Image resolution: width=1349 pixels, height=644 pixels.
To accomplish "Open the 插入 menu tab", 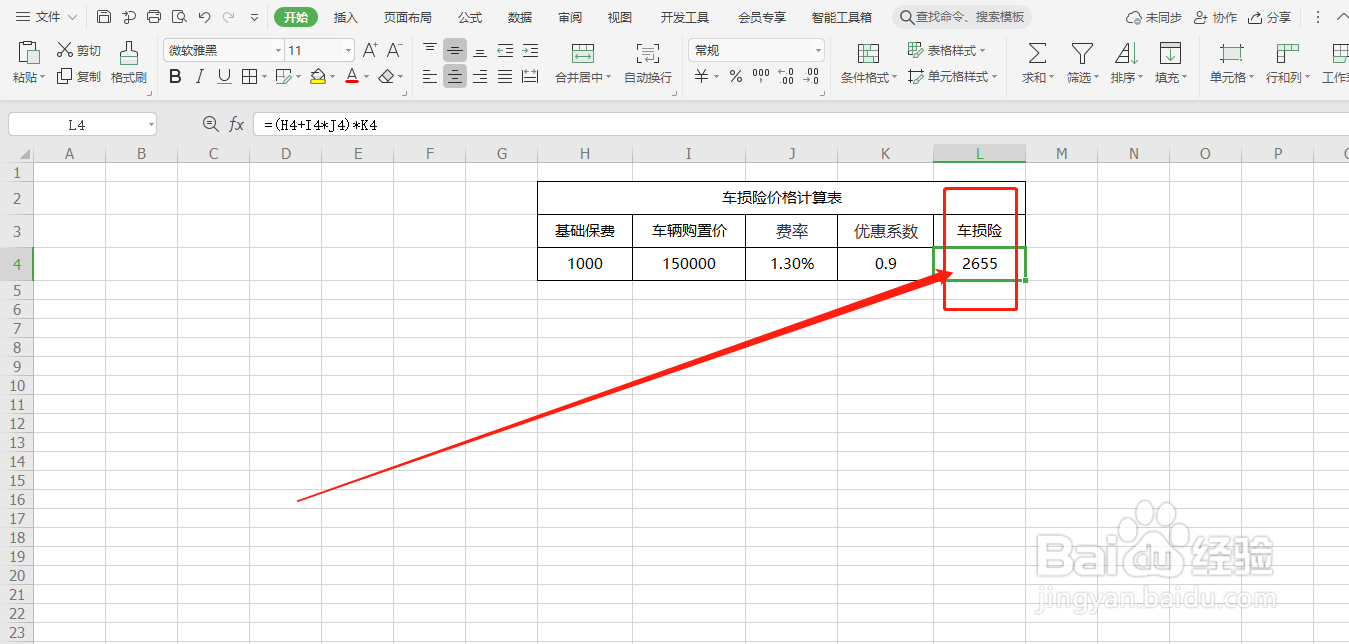I will 345,16.
